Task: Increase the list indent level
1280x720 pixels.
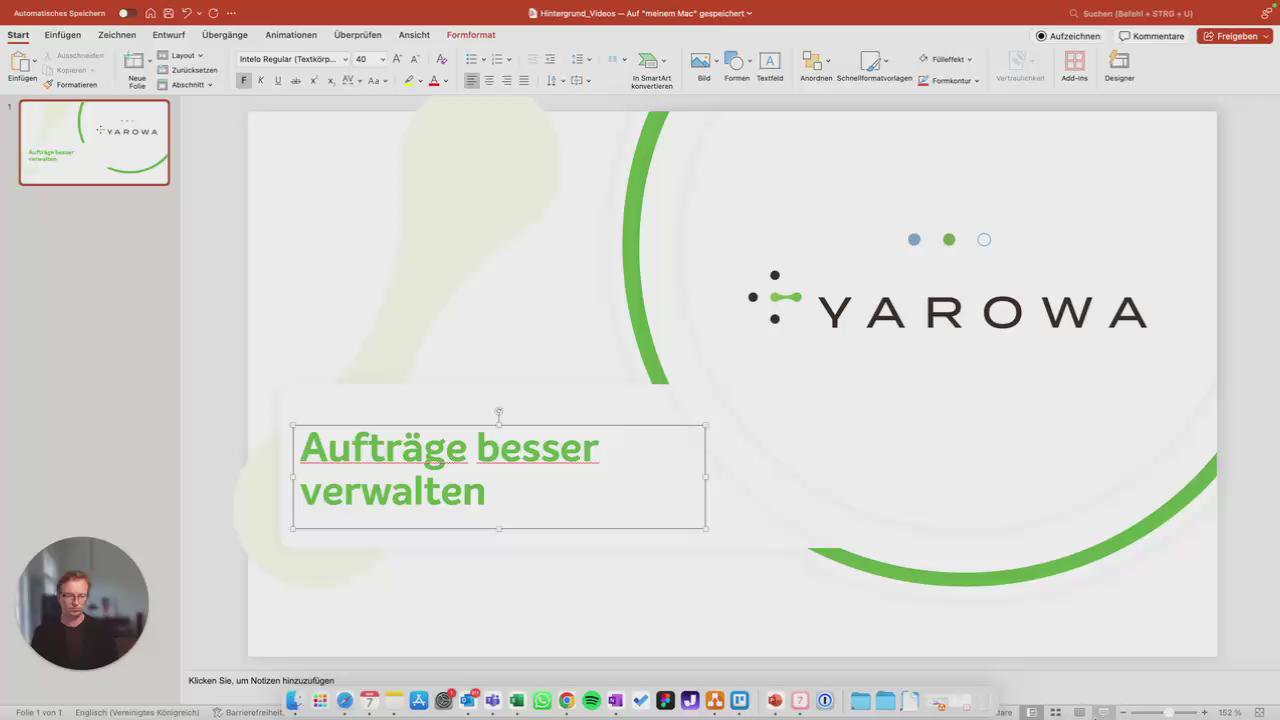Action: [550, 59]
